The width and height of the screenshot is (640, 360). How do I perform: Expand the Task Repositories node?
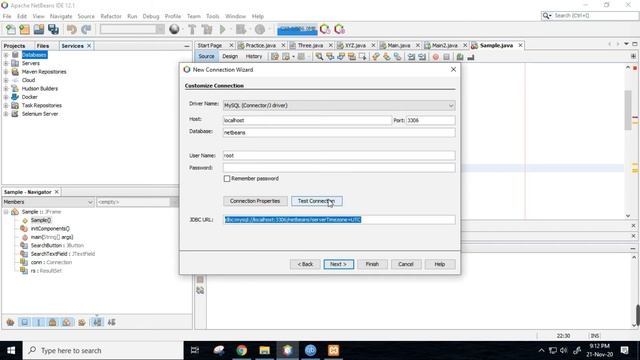pos(6,105)
